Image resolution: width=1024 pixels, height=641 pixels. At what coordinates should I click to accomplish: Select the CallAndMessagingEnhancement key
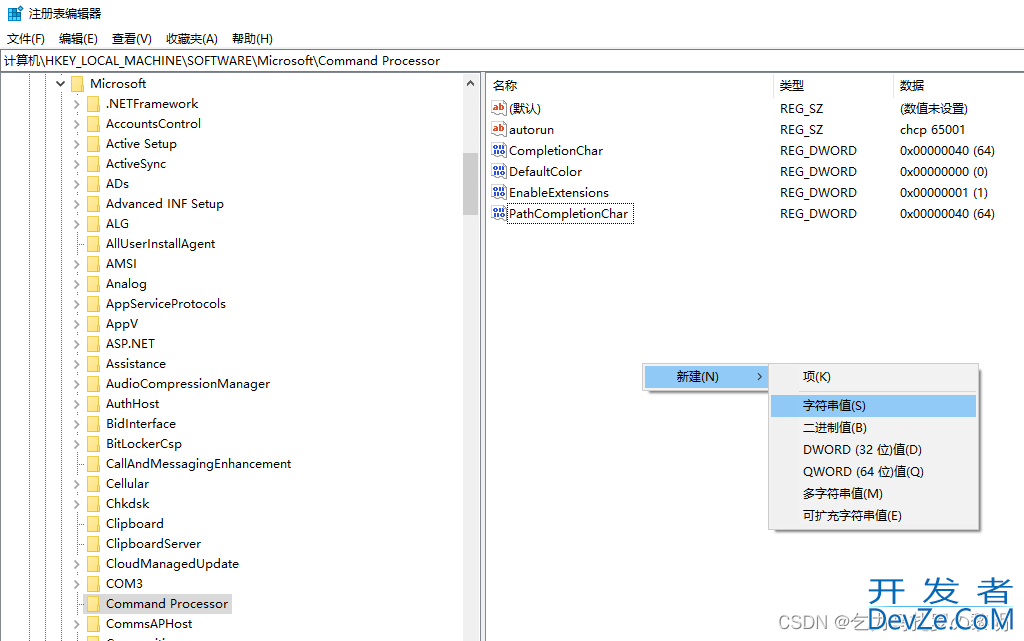199,463
